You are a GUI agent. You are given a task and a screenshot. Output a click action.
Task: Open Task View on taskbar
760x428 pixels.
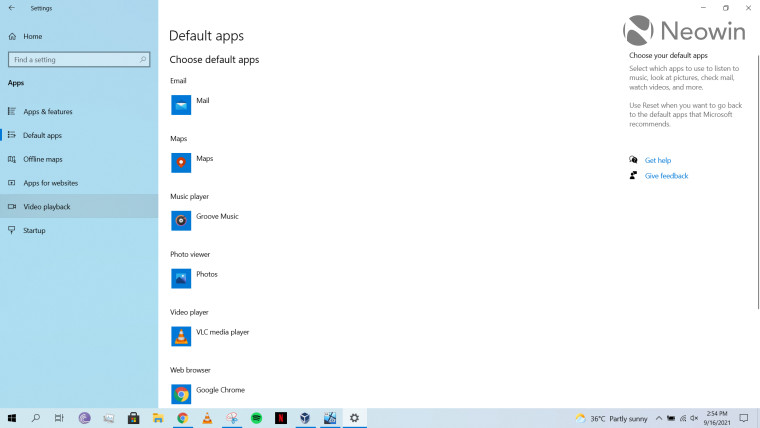(x=59, y=418)
